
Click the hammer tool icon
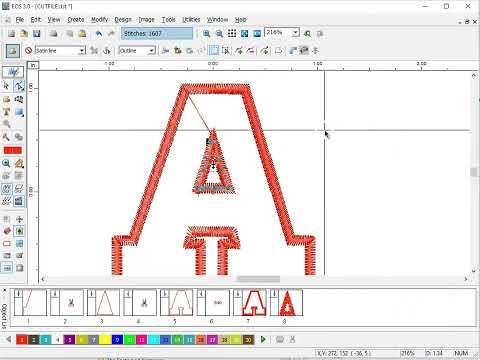click(x=6, y=137)
